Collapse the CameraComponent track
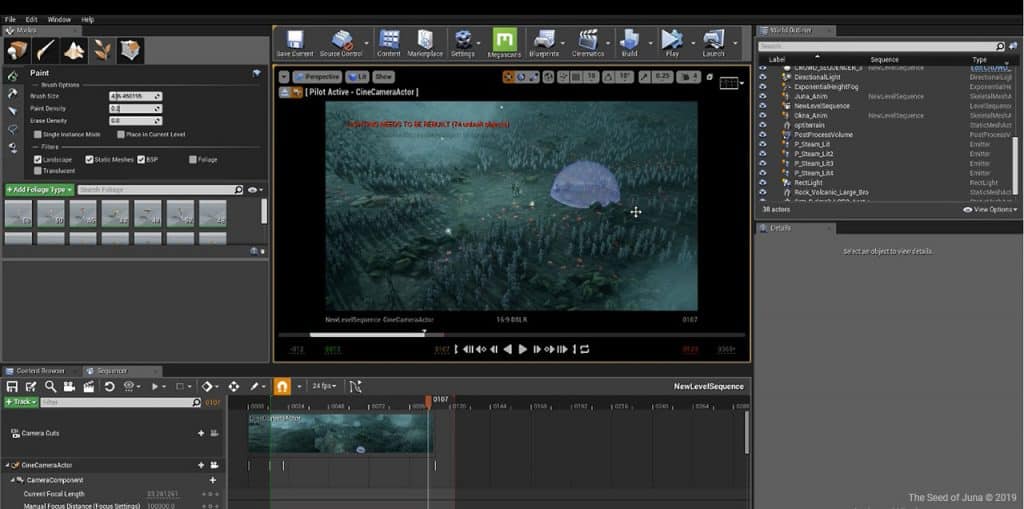This screenshot has width=1024, height=509. click(12, 480)
